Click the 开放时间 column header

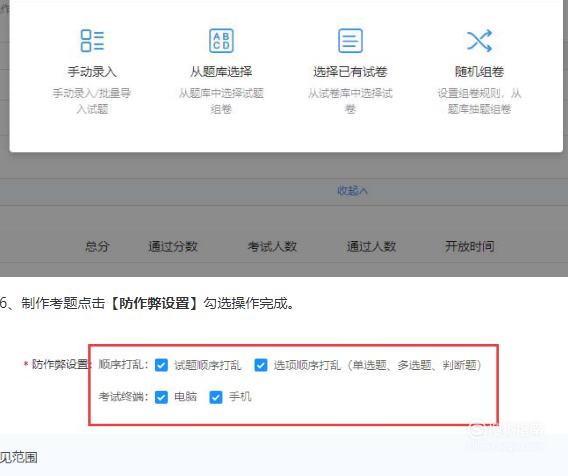coord(469,246)
